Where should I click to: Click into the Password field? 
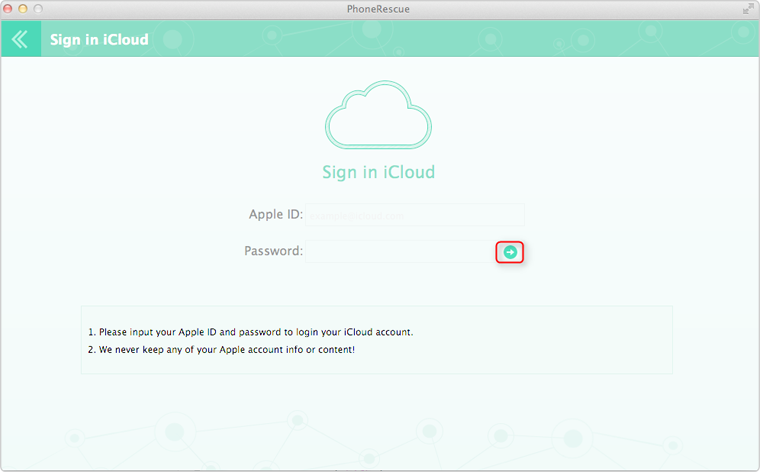coord(400,252)
